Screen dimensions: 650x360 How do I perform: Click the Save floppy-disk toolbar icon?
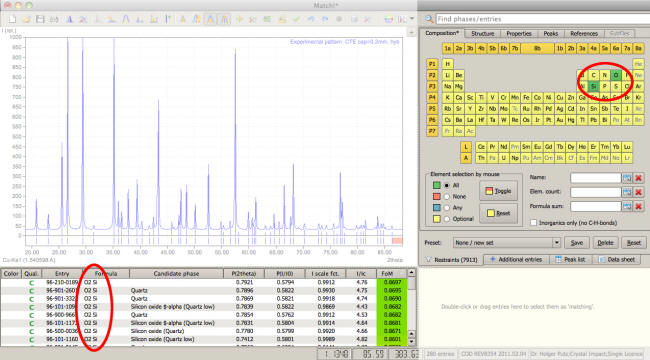[x=40, y=19]
